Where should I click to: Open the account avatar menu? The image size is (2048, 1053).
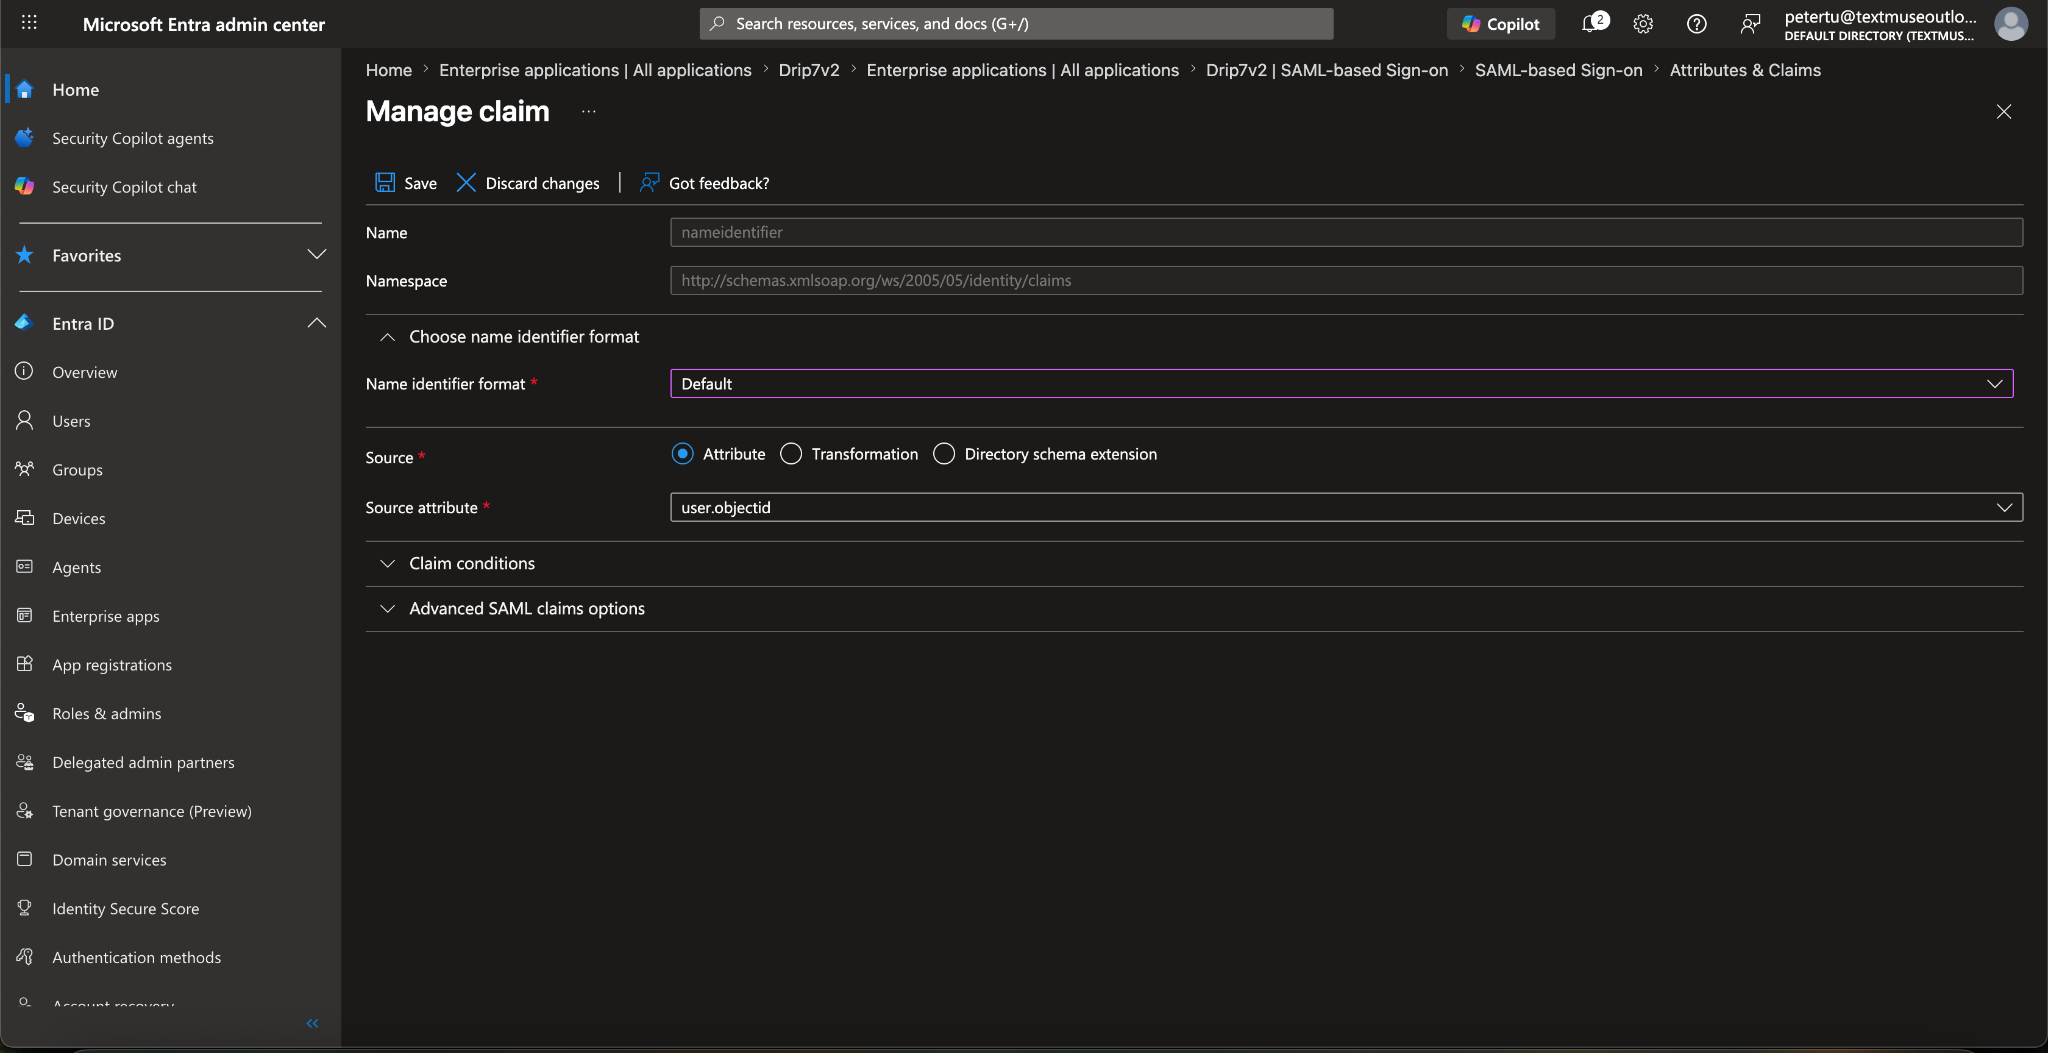point(2011,23)
